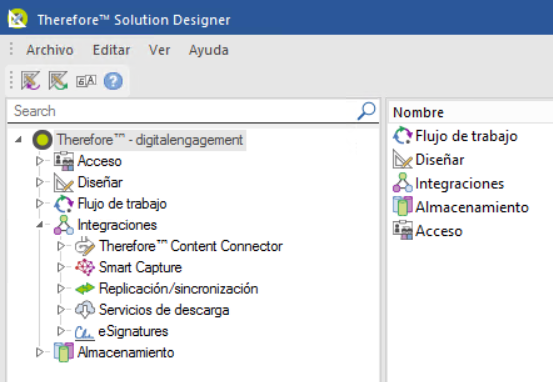
Task: Click the language translation toolbar icon
Action: 86,81
